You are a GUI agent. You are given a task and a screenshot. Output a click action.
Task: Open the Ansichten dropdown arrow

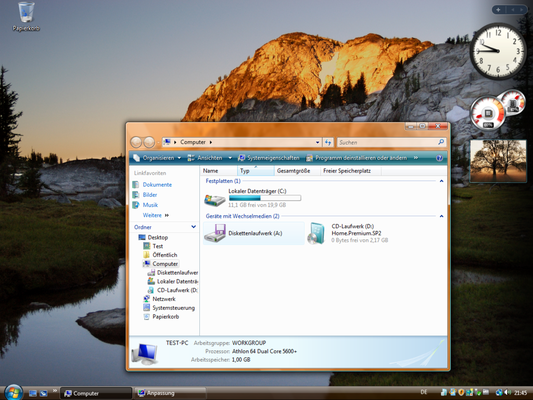point(230,158)
